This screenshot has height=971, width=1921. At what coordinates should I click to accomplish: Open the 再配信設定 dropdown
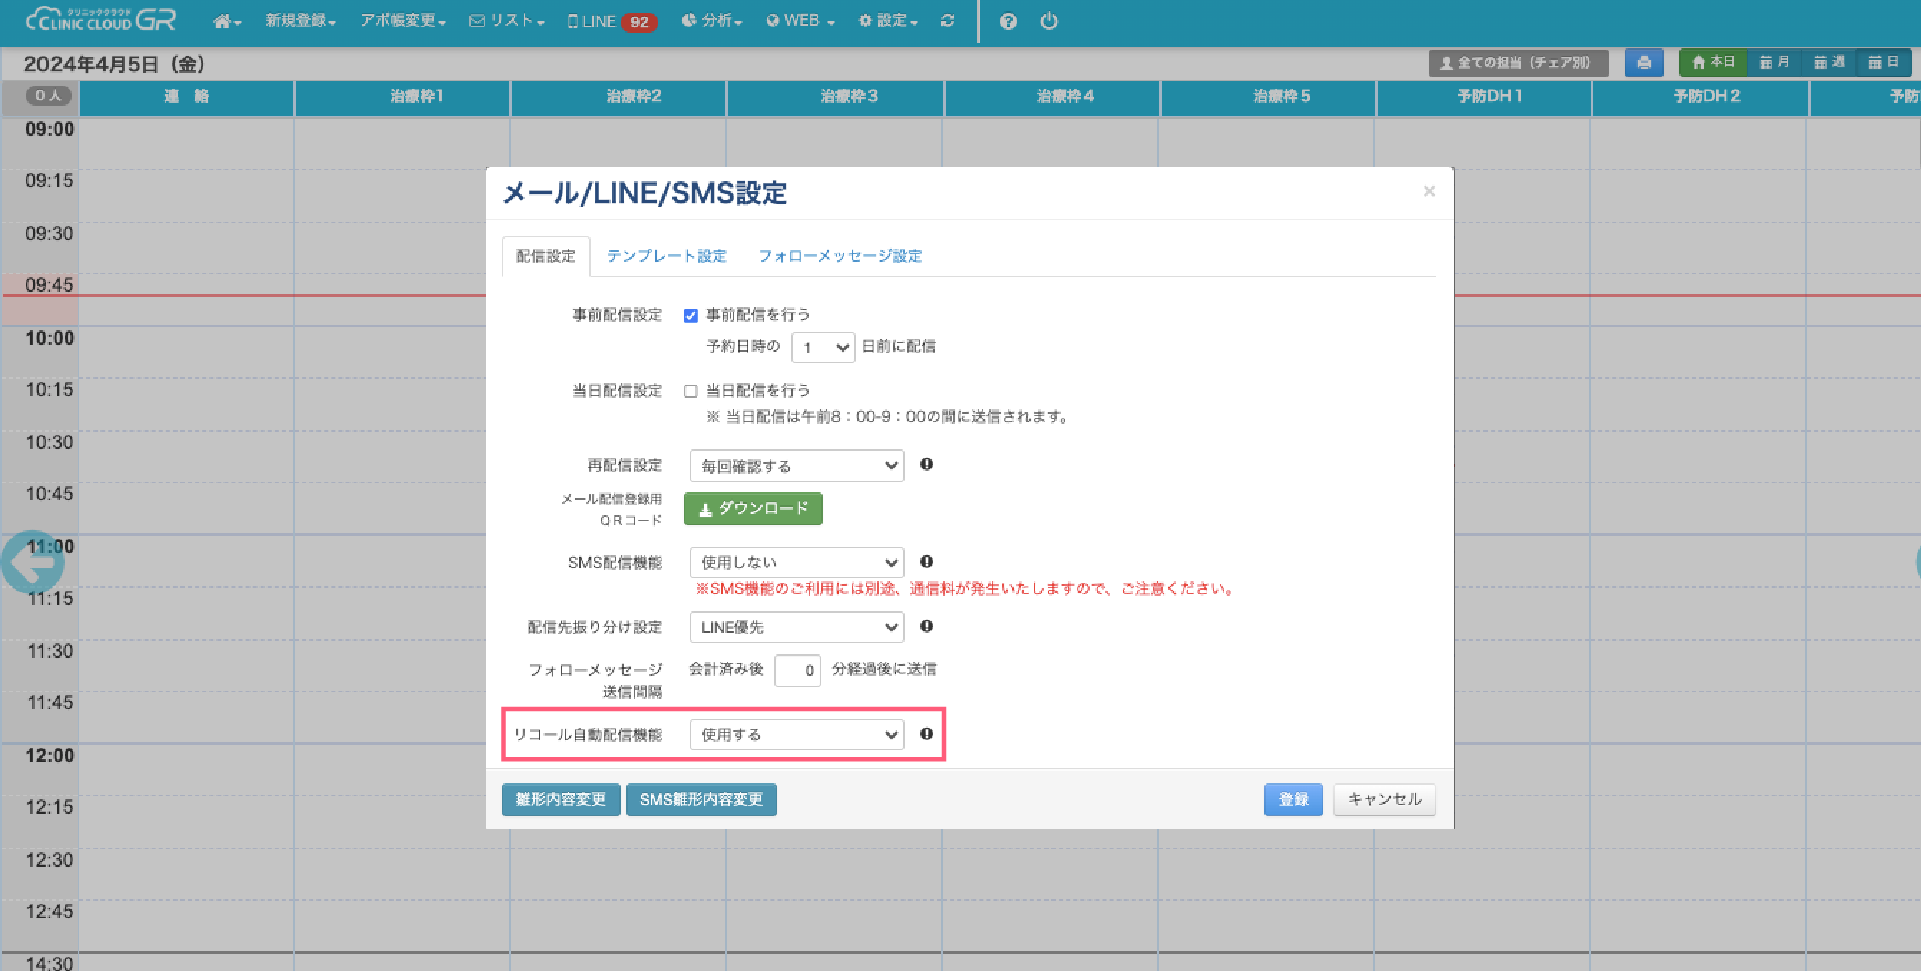(x=797, y=466)
